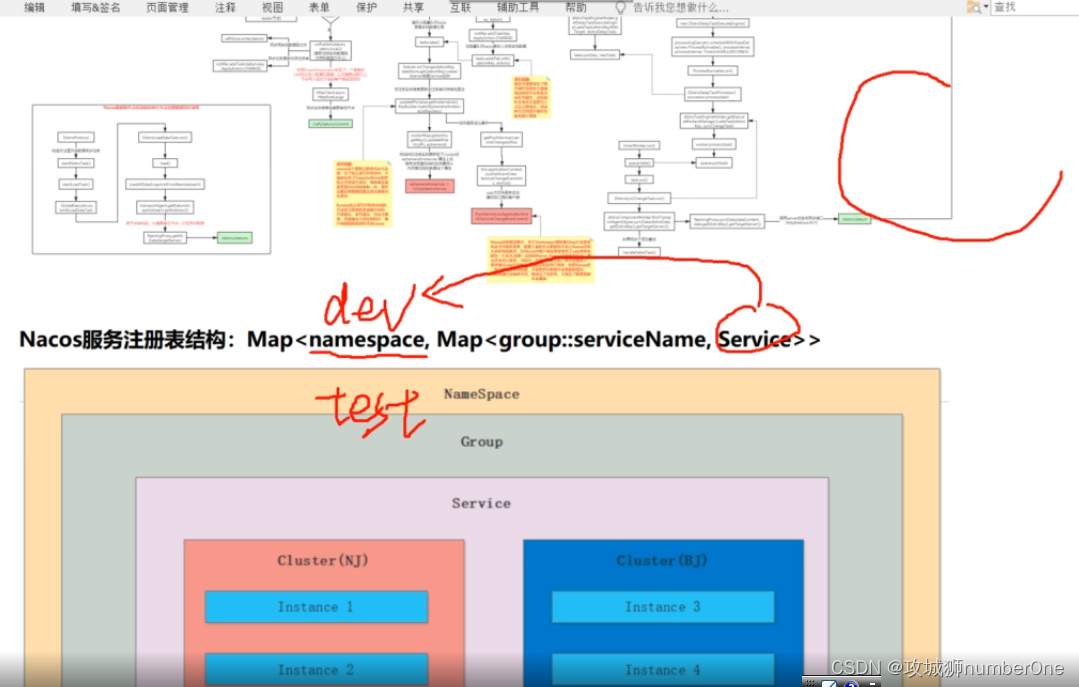Screen dimensions: 1079x687
Task: Focus the 告诉我您想做什么 field
Action: 680,8
